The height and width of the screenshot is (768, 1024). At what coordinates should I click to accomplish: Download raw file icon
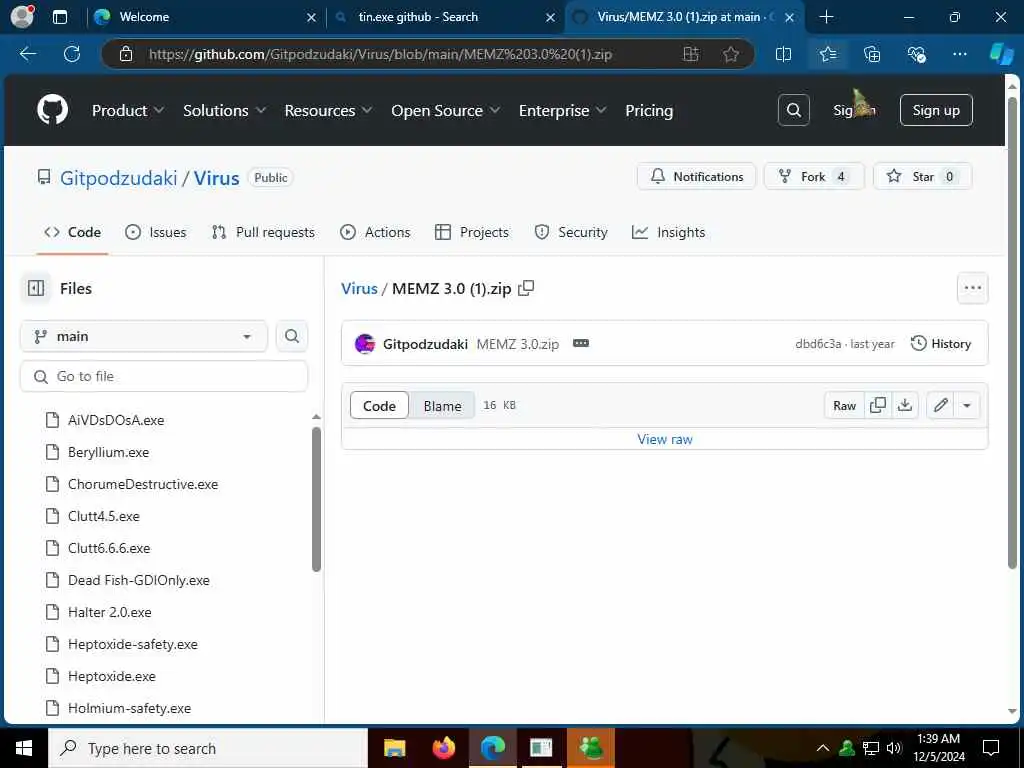tap(904, 406)
